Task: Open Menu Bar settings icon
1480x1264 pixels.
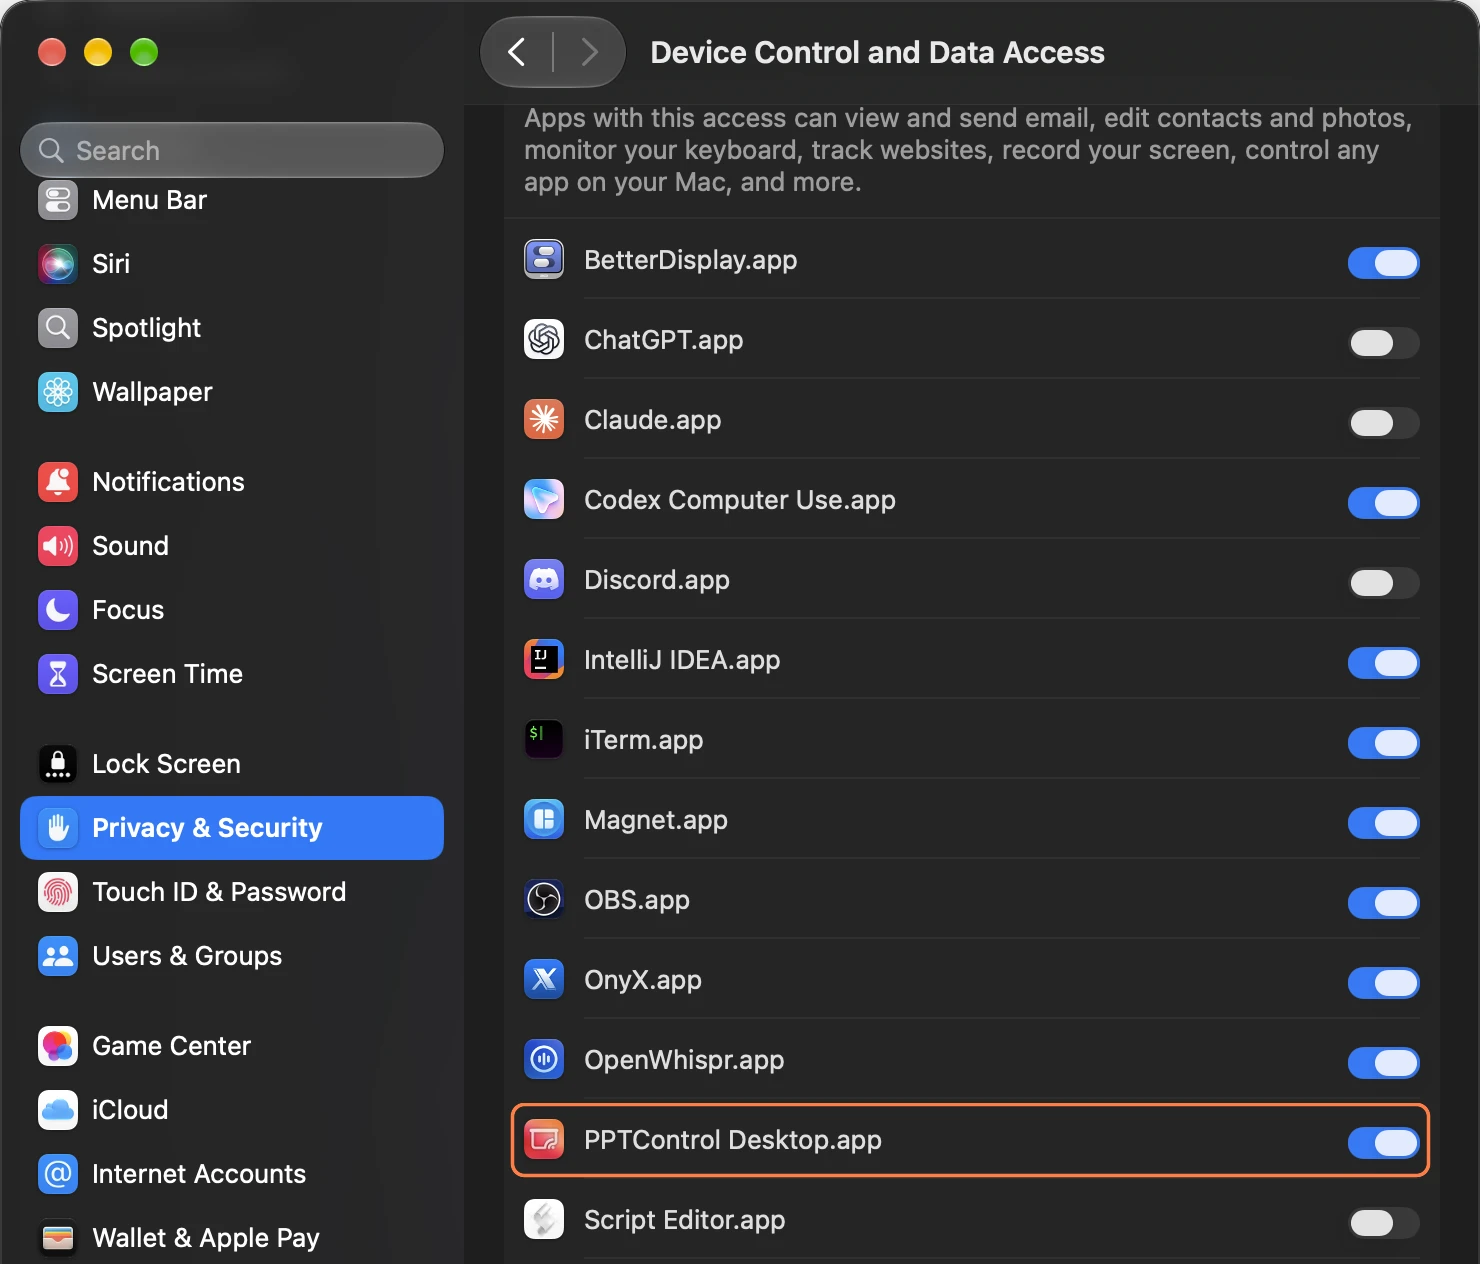Action: (58, 200)
